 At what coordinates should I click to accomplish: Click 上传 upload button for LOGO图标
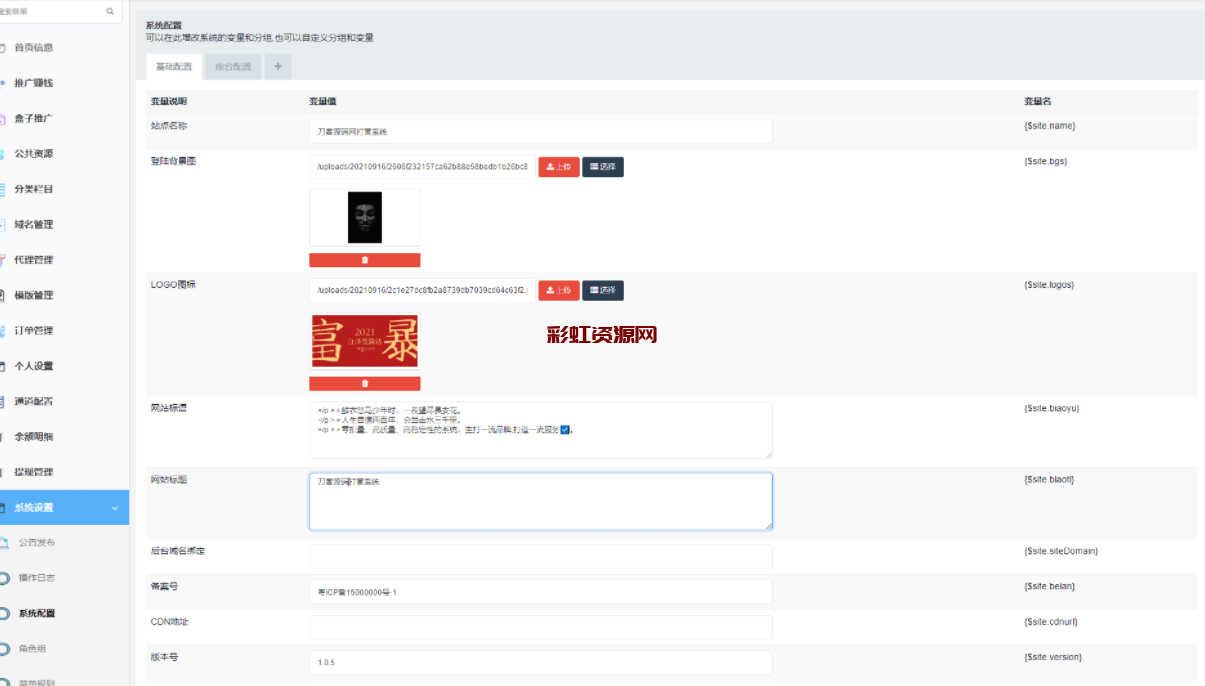pyautogui.click(x=559, y=290)
